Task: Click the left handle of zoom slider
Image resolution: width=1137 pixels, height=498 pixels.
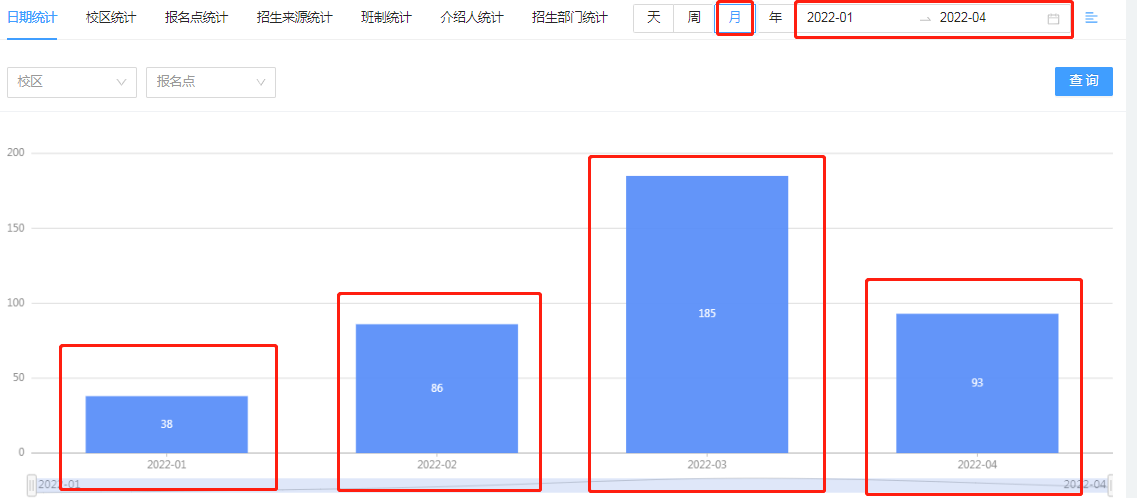Action: click(32, 484)
